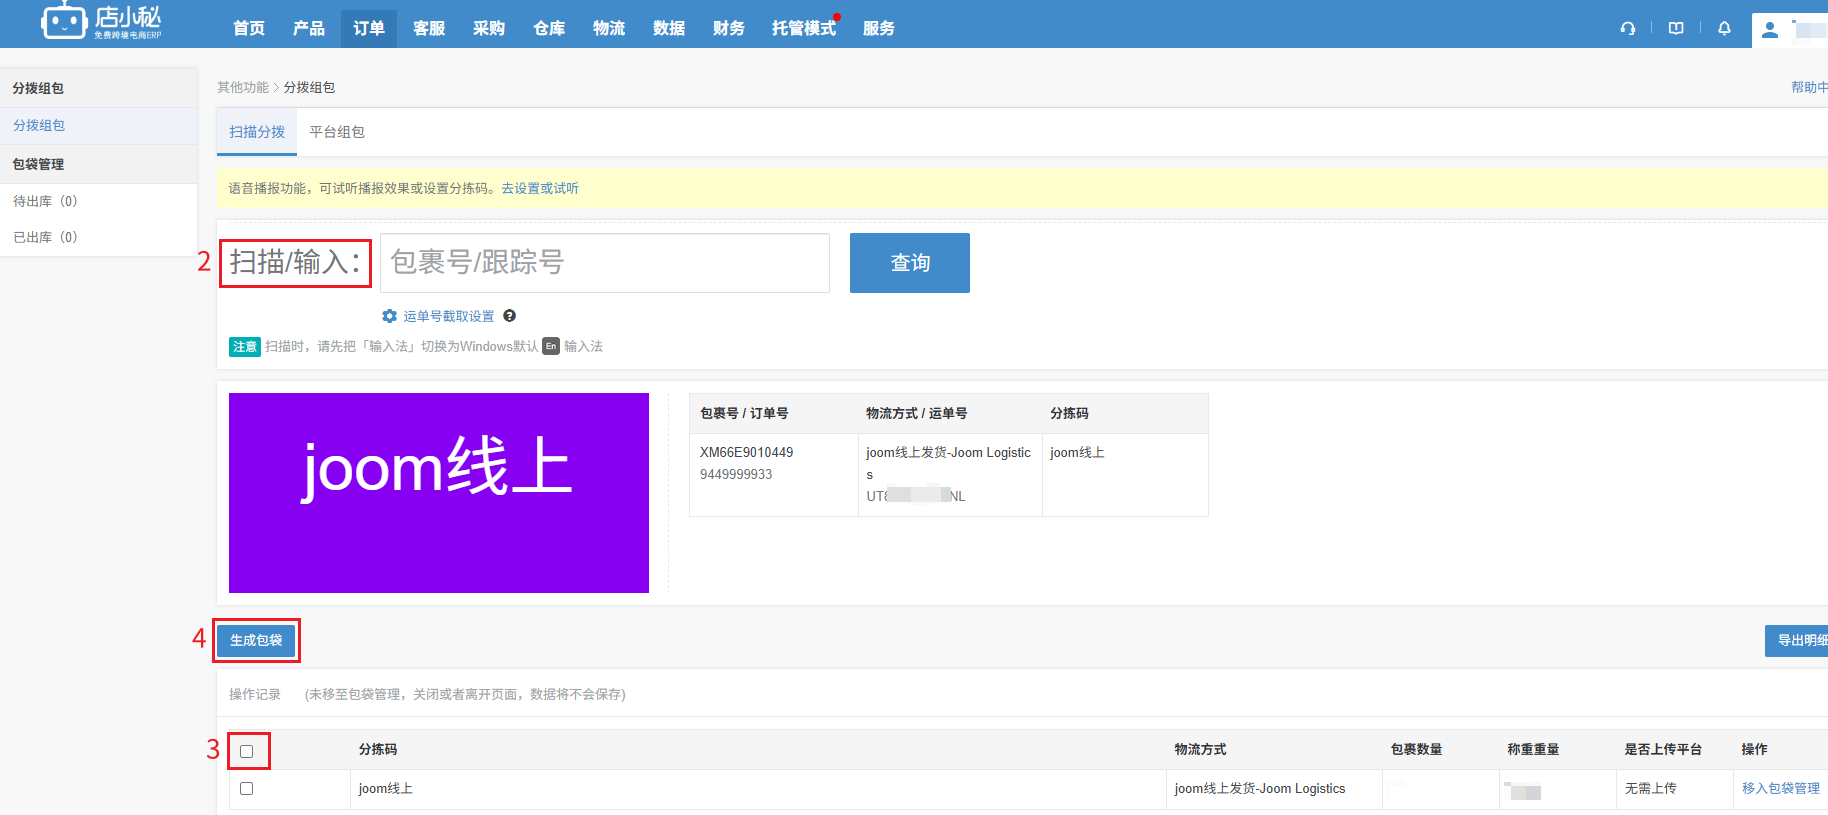Viewport: 1828px width, 815px height.
Task: Open customer support headset icon
Action: pyautogui.click(x=1628, y=28)
